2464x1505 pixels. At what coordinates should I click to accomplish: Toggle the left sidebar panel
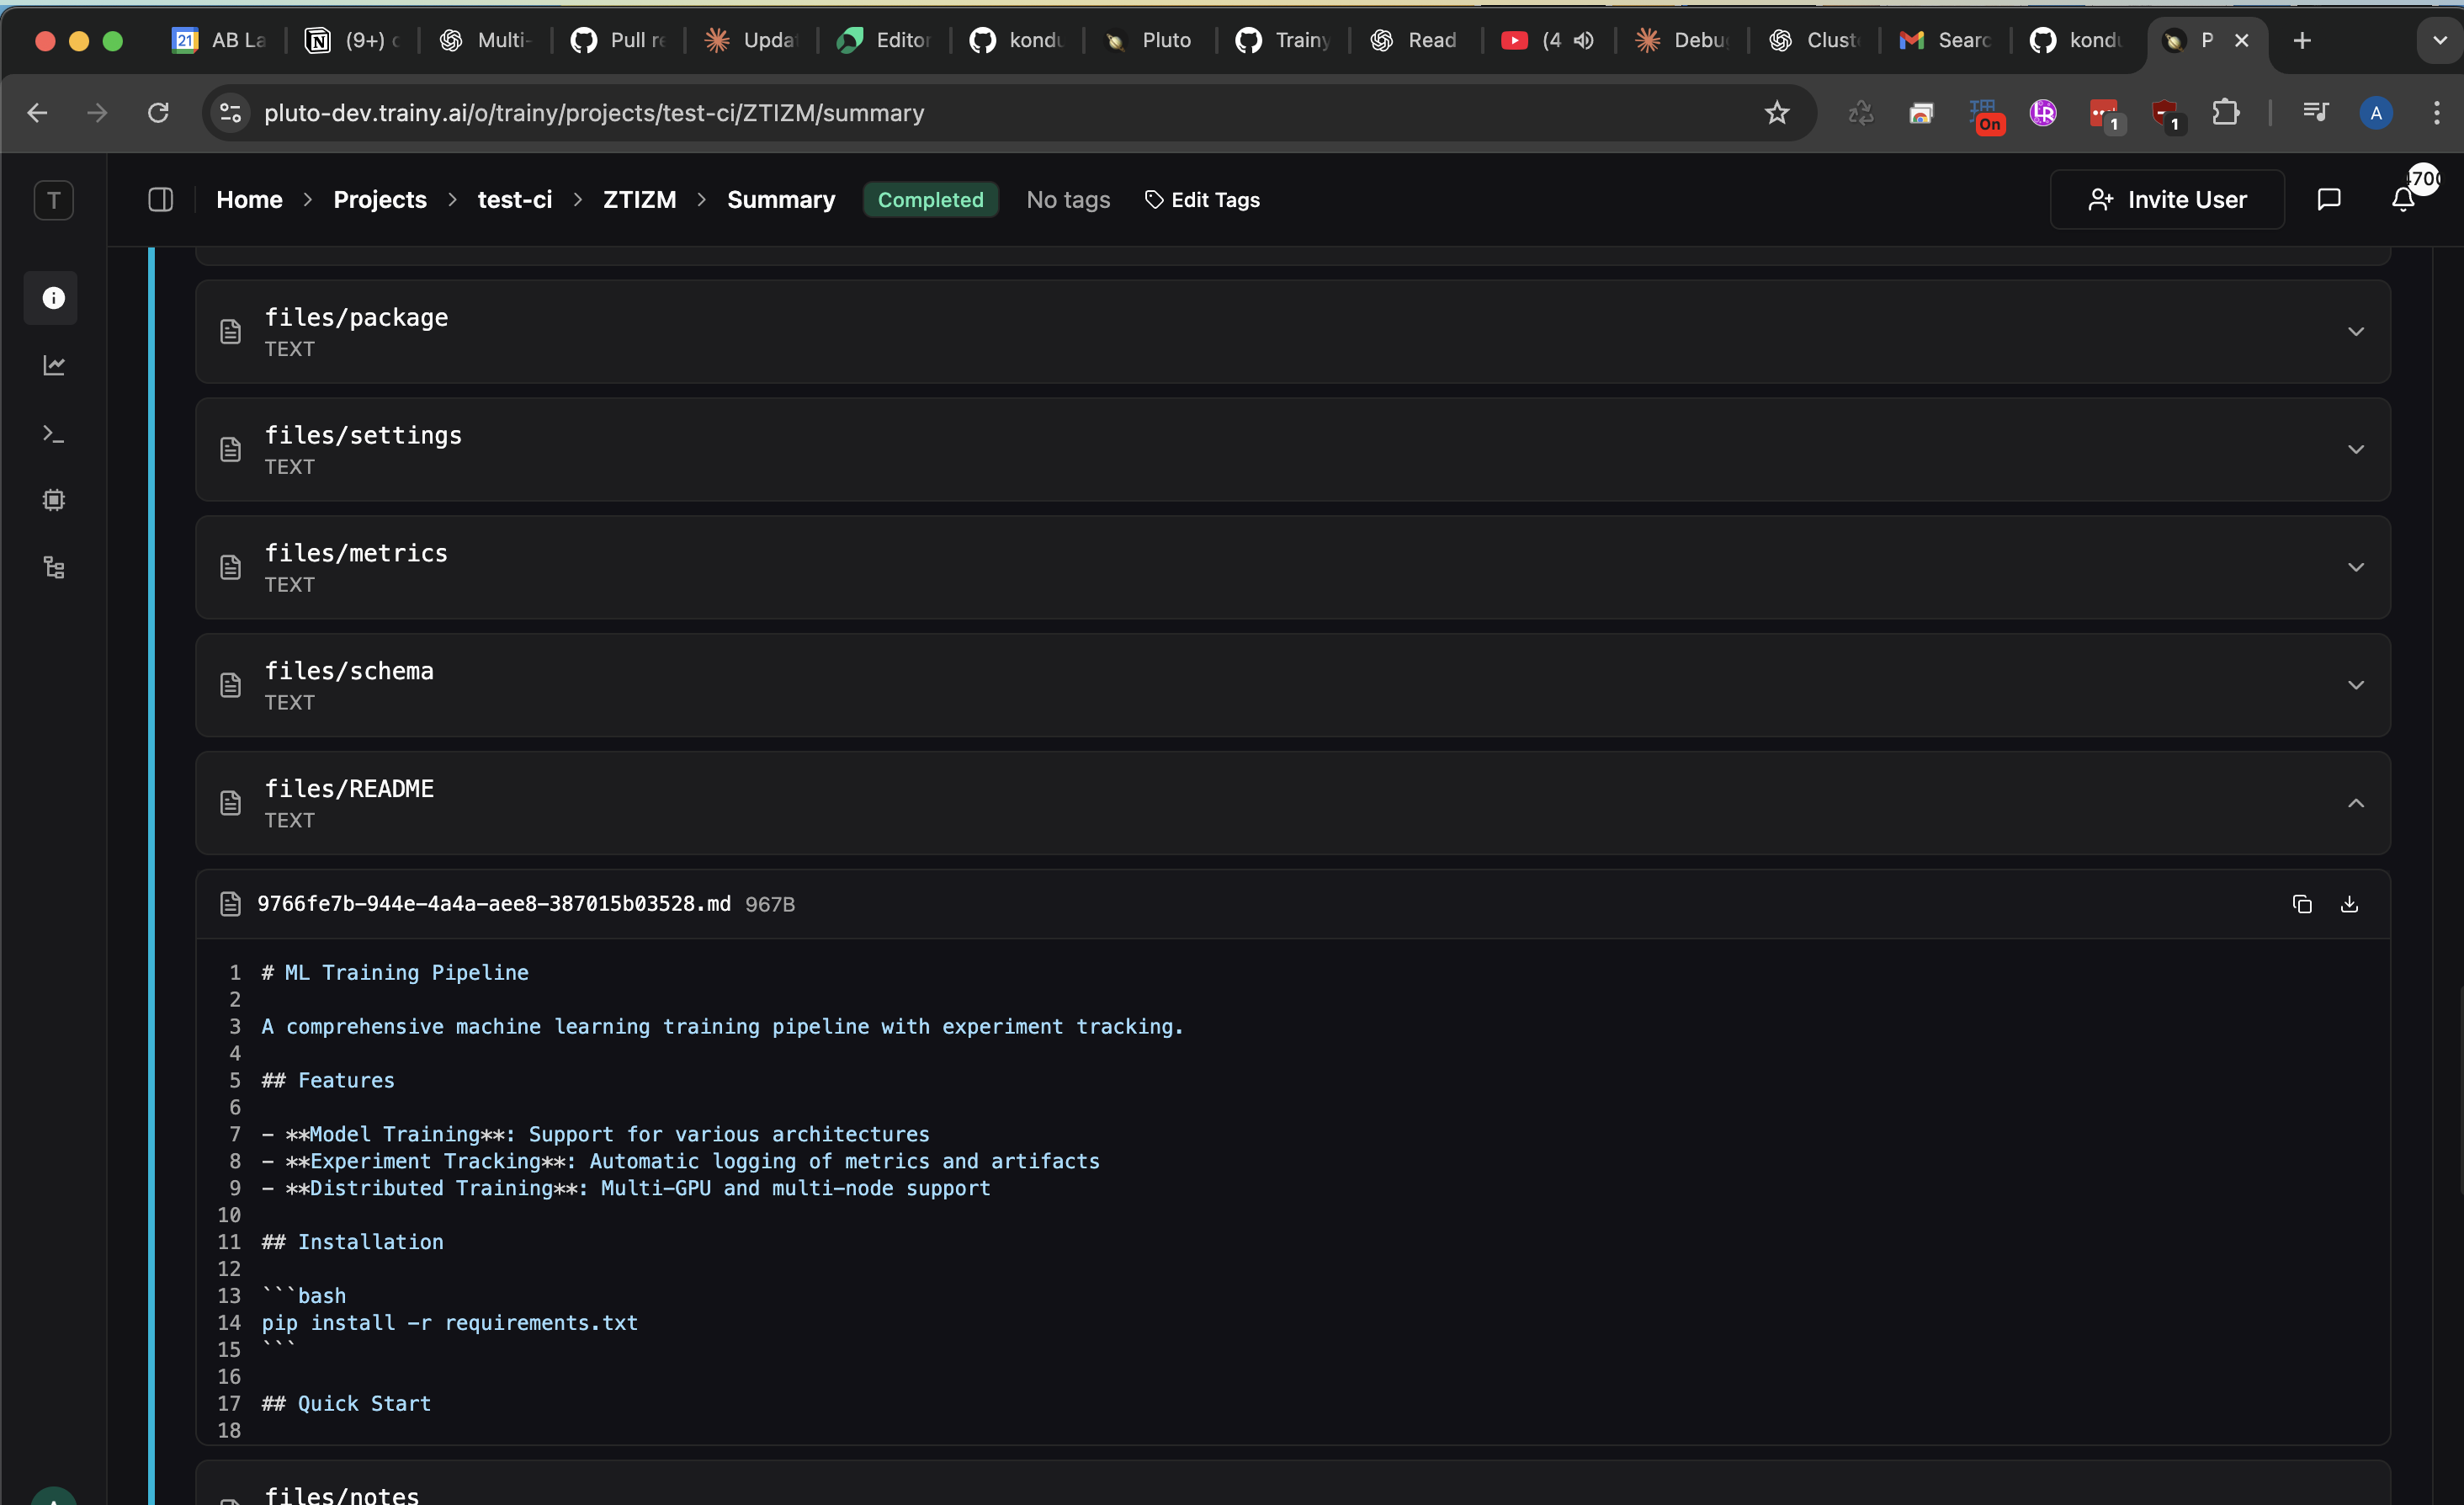[161, 199]
